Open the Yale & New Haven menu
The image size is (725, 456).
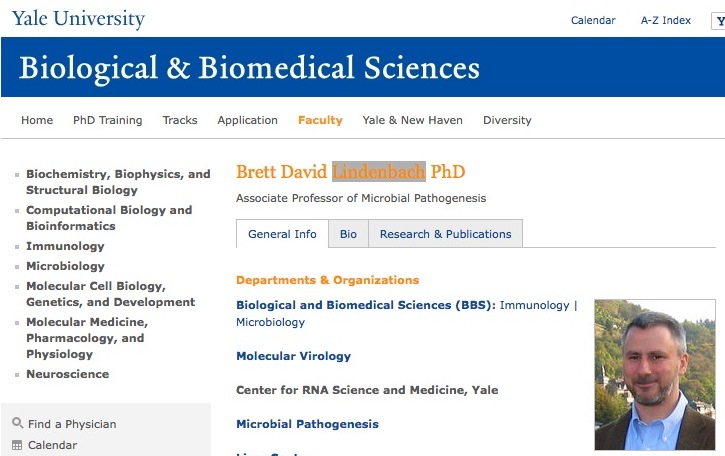point(412,120)
